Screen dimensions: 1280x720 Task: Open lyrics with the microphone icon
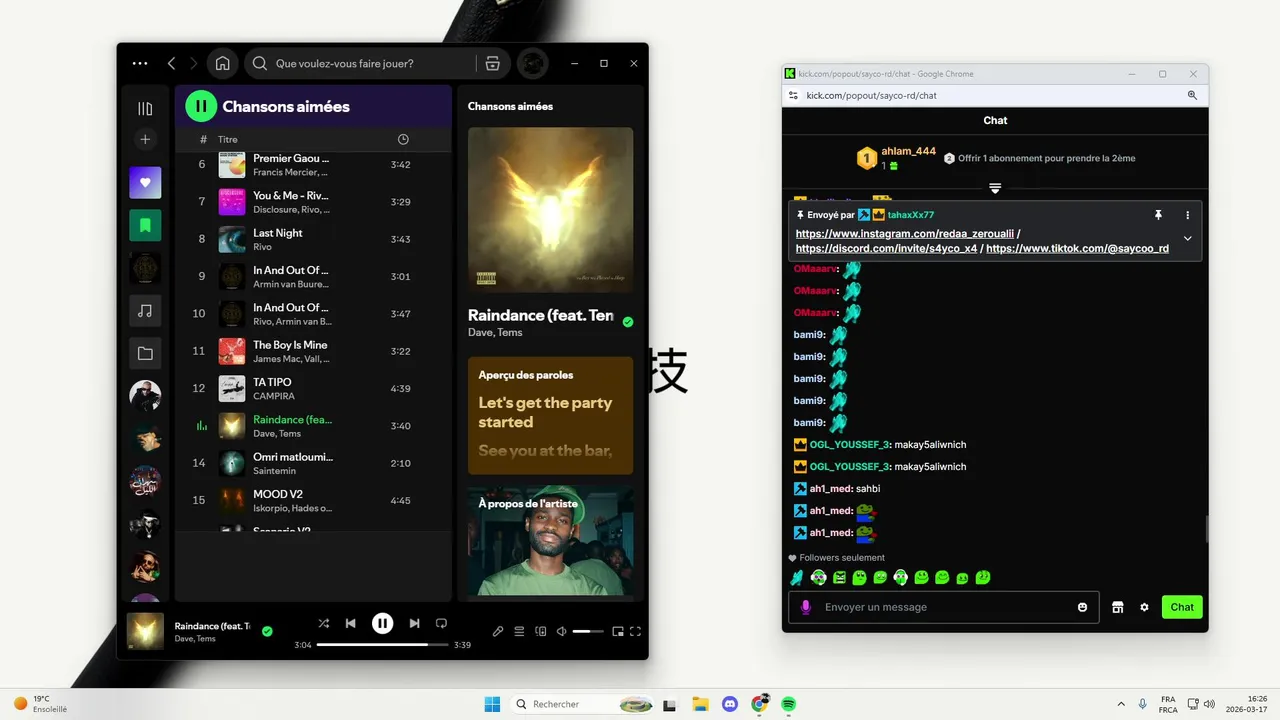498,631
